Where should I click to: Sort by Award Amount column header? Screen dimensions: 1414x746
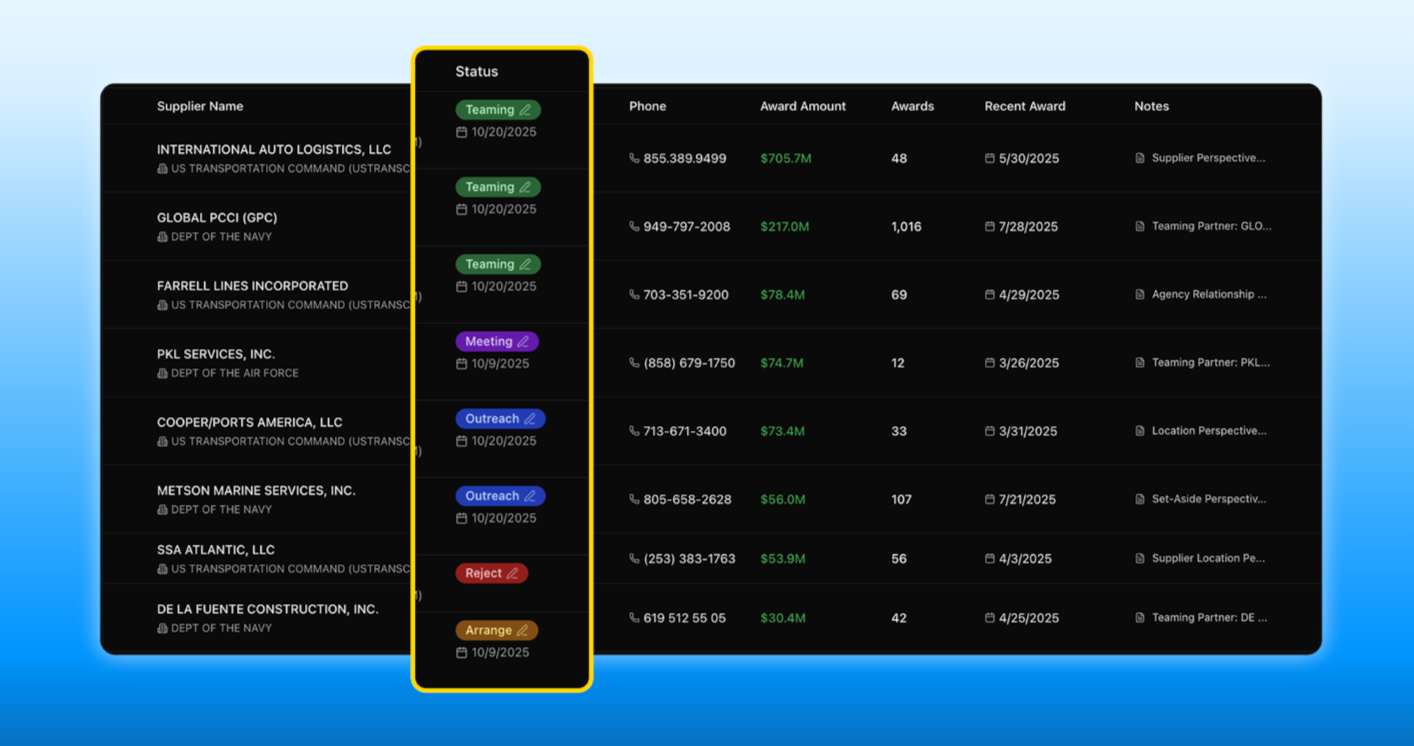tap(802, 106)
